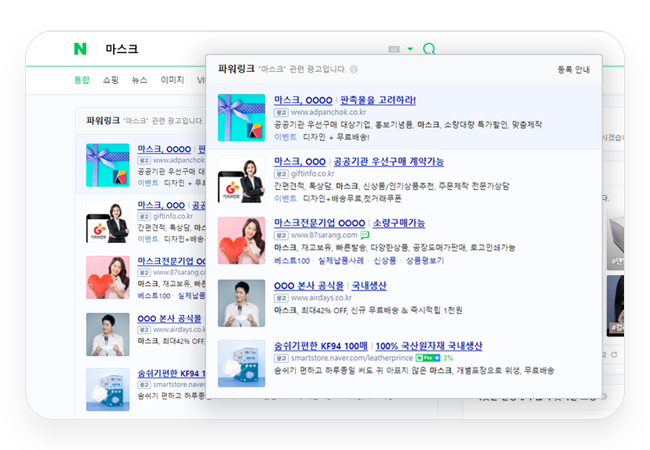Viewport: 650px width, 450px height.
Task: Click the 이벤트 label in adpanchok popup ad
Action: point(285,137)
